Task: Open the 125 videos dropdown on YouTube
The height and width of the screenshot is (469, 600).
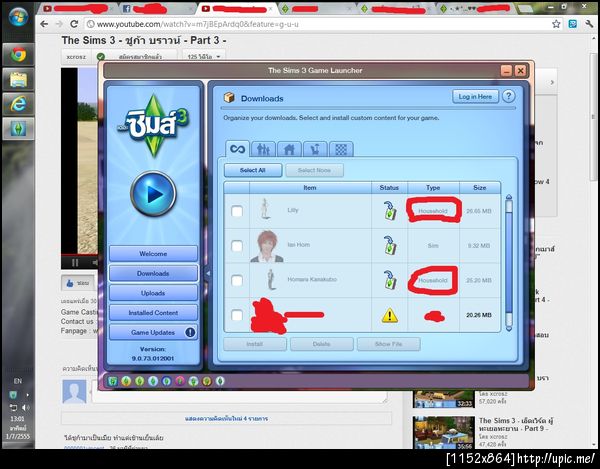Action: pos(204,57)
